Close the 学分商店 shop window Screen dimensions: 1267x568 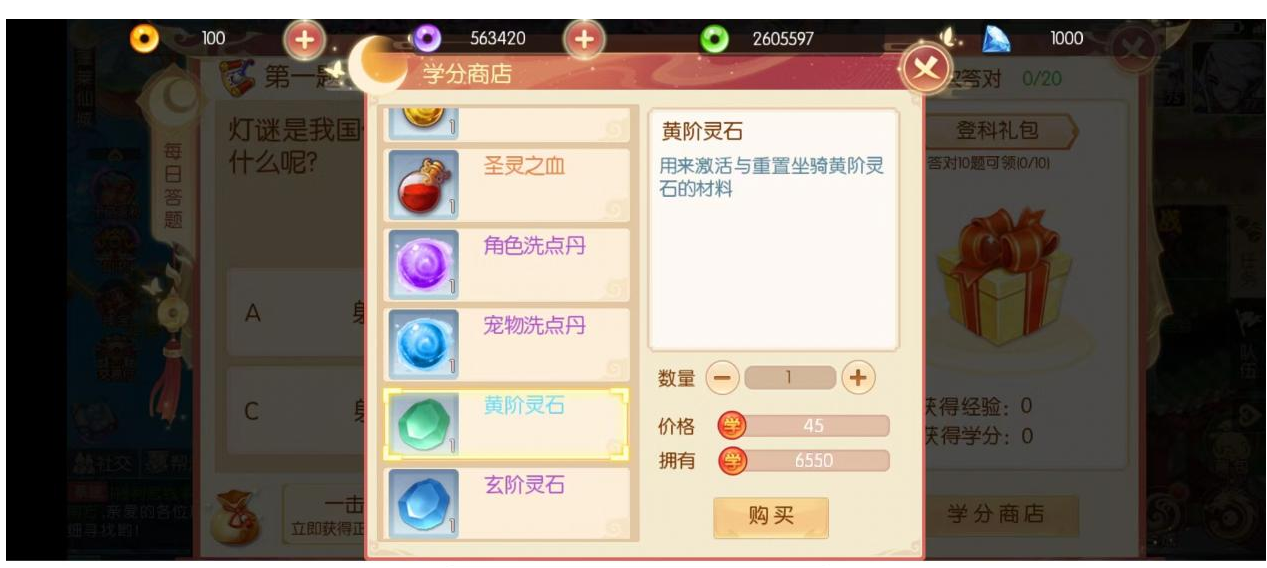pos(926,70)
